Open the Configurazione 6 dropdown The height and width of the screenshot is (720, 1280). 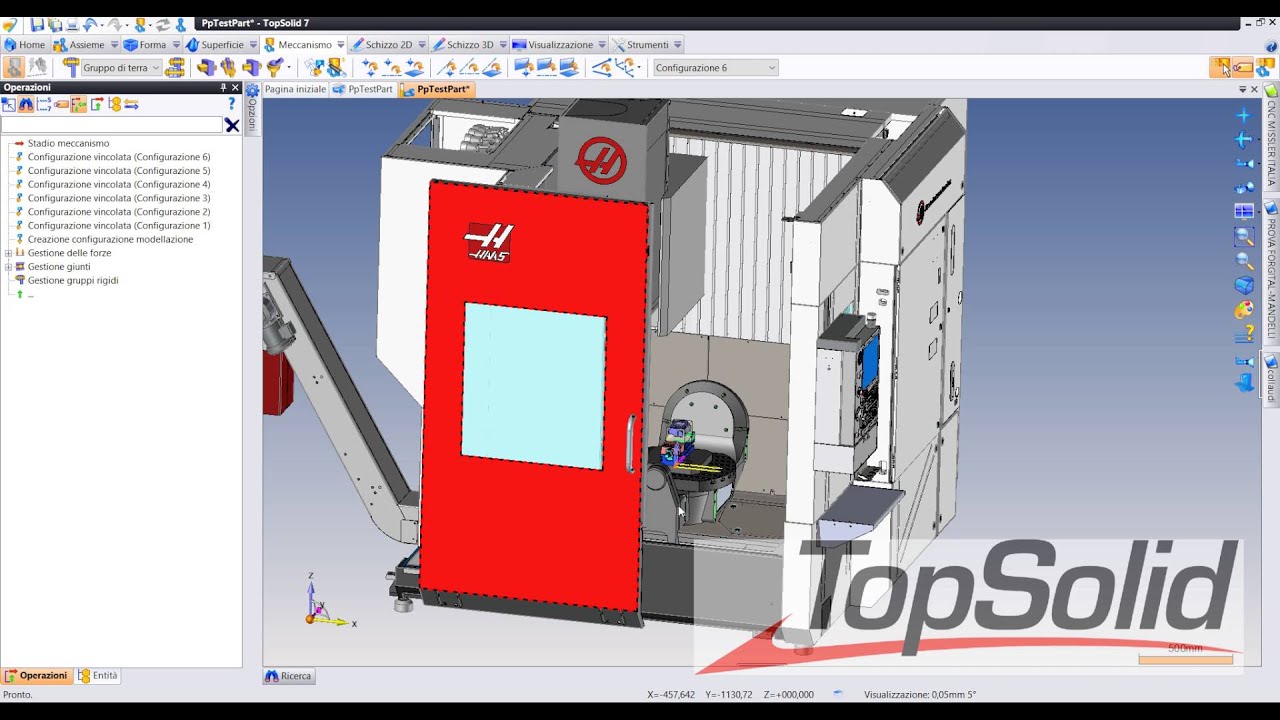click(x=771, y=68)
